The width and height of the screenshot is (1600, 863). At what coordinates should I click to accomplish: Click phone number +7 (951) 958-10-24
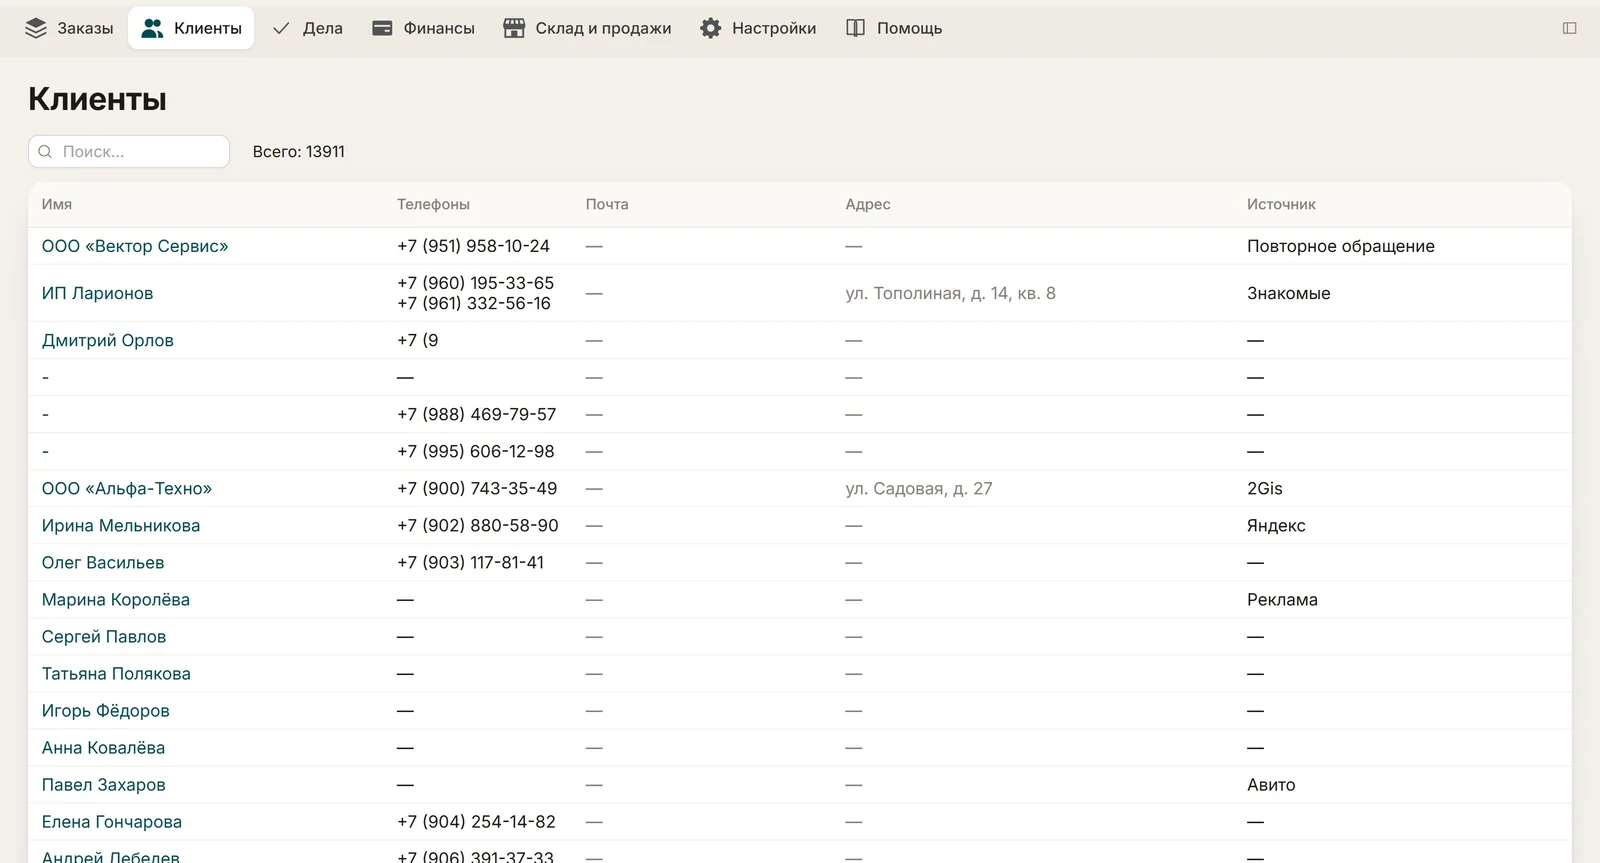(473, 246)
